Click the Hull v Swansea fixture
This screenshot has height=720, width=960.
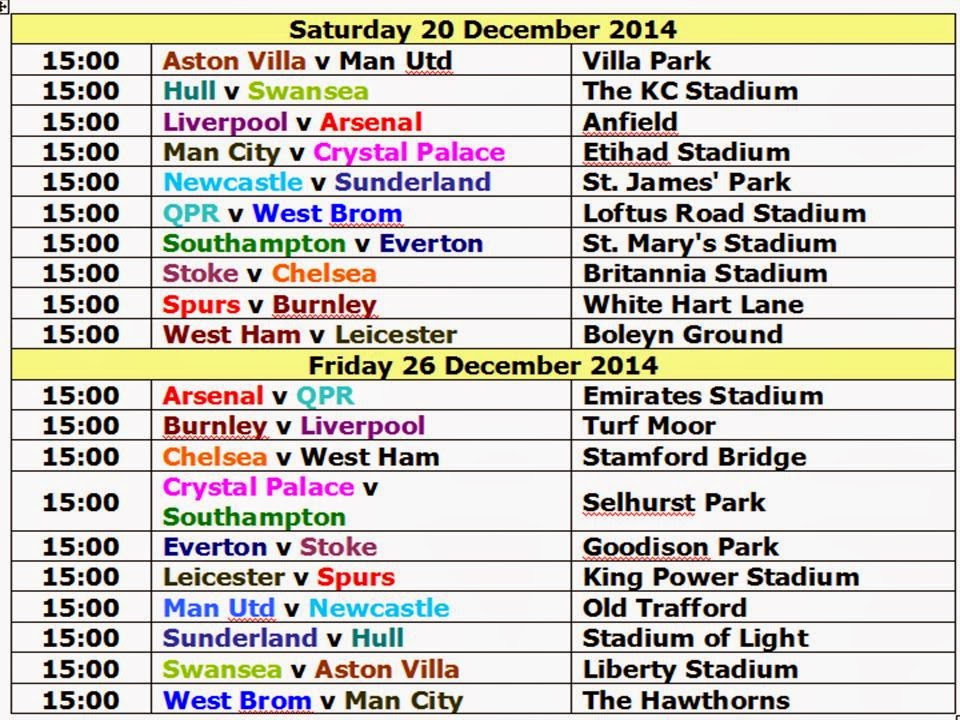pos(266,91)
